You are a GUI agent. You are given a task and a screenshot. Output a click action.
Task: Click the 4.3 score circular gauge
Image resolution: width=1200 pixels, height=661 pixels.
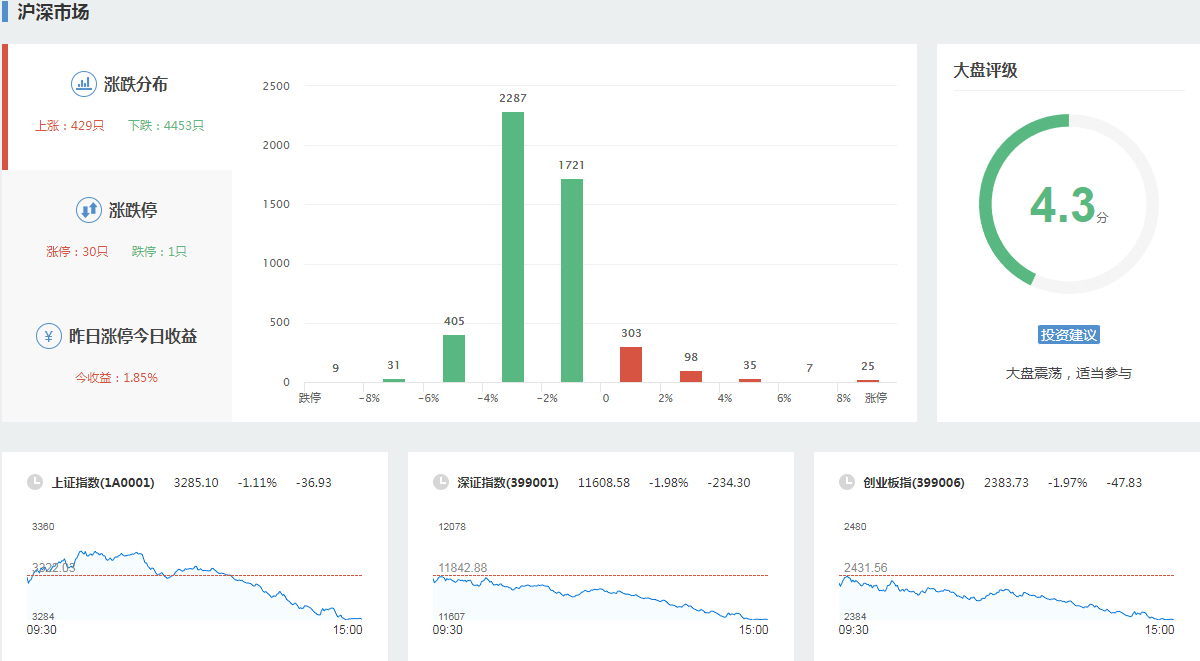[x=1068, y=204]
